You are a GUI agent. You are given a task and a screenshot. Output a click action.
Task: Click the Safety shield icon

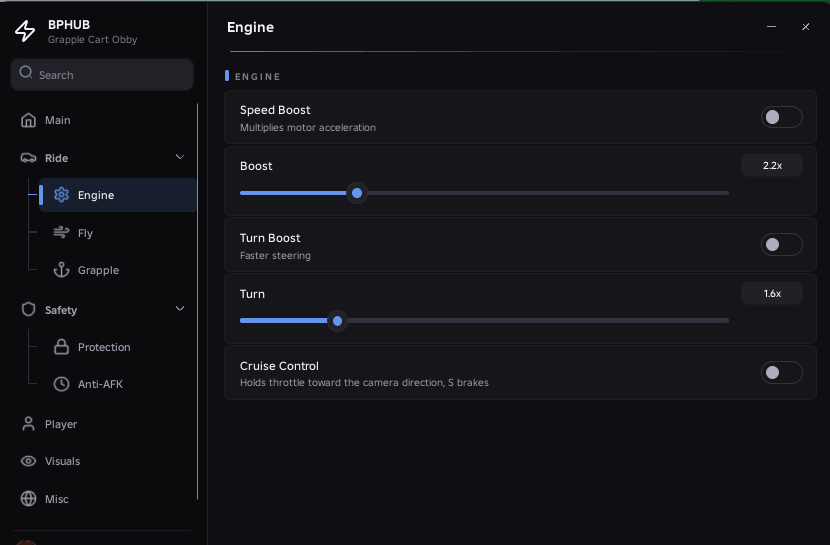(x=28, y=309)
